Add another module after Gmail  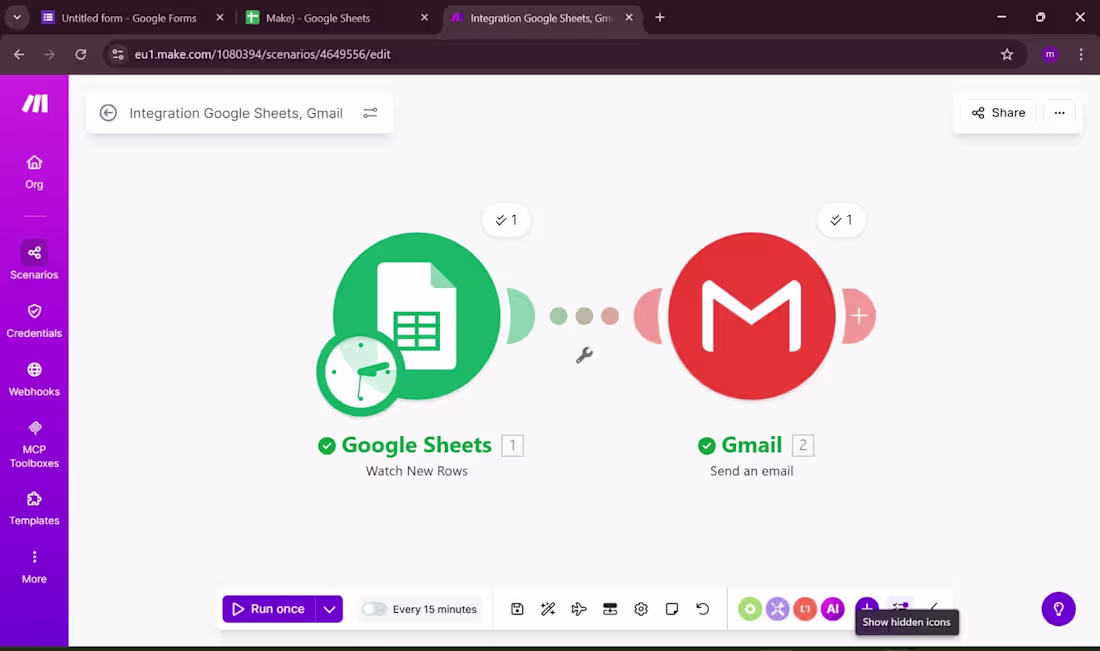tap(859, 316)
